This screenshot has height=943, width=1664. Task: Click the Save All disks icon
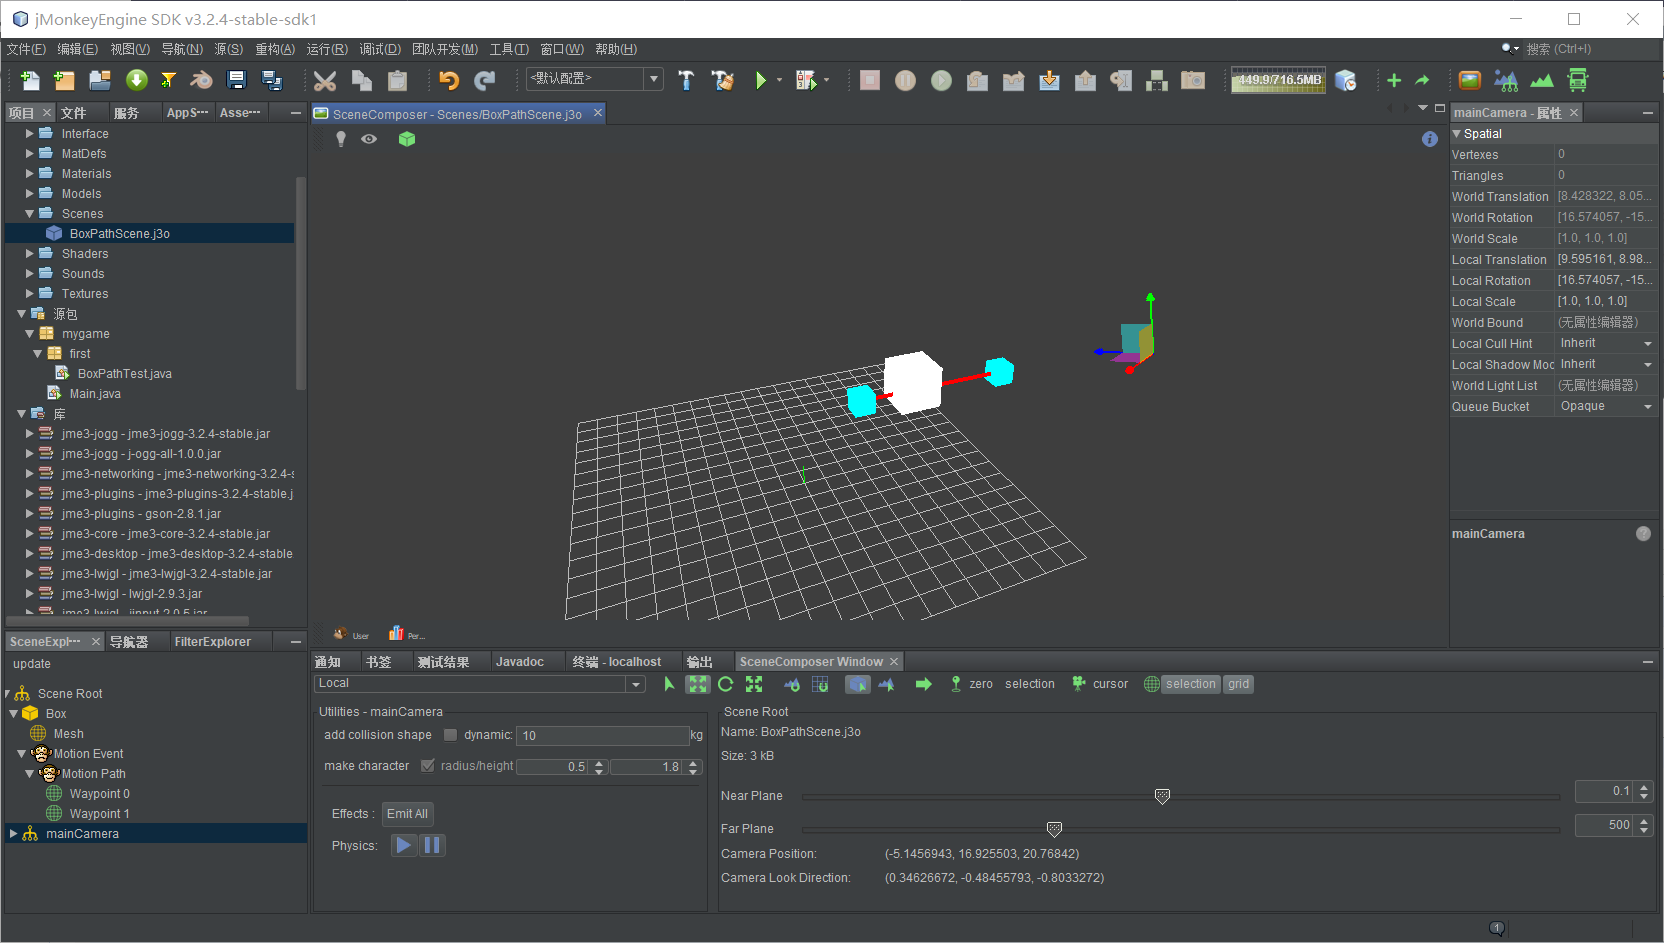[x=271, y=80]
